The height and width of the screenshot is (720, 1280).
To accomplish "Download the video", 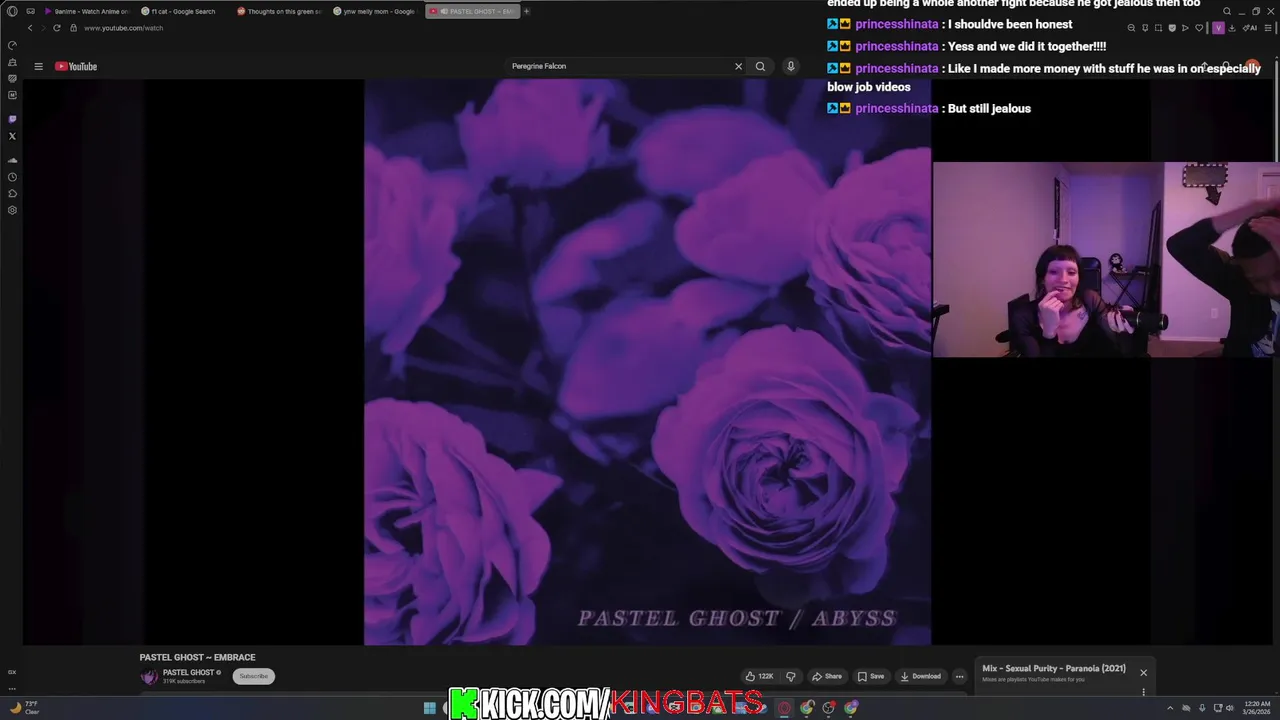I will pos(921,676).
